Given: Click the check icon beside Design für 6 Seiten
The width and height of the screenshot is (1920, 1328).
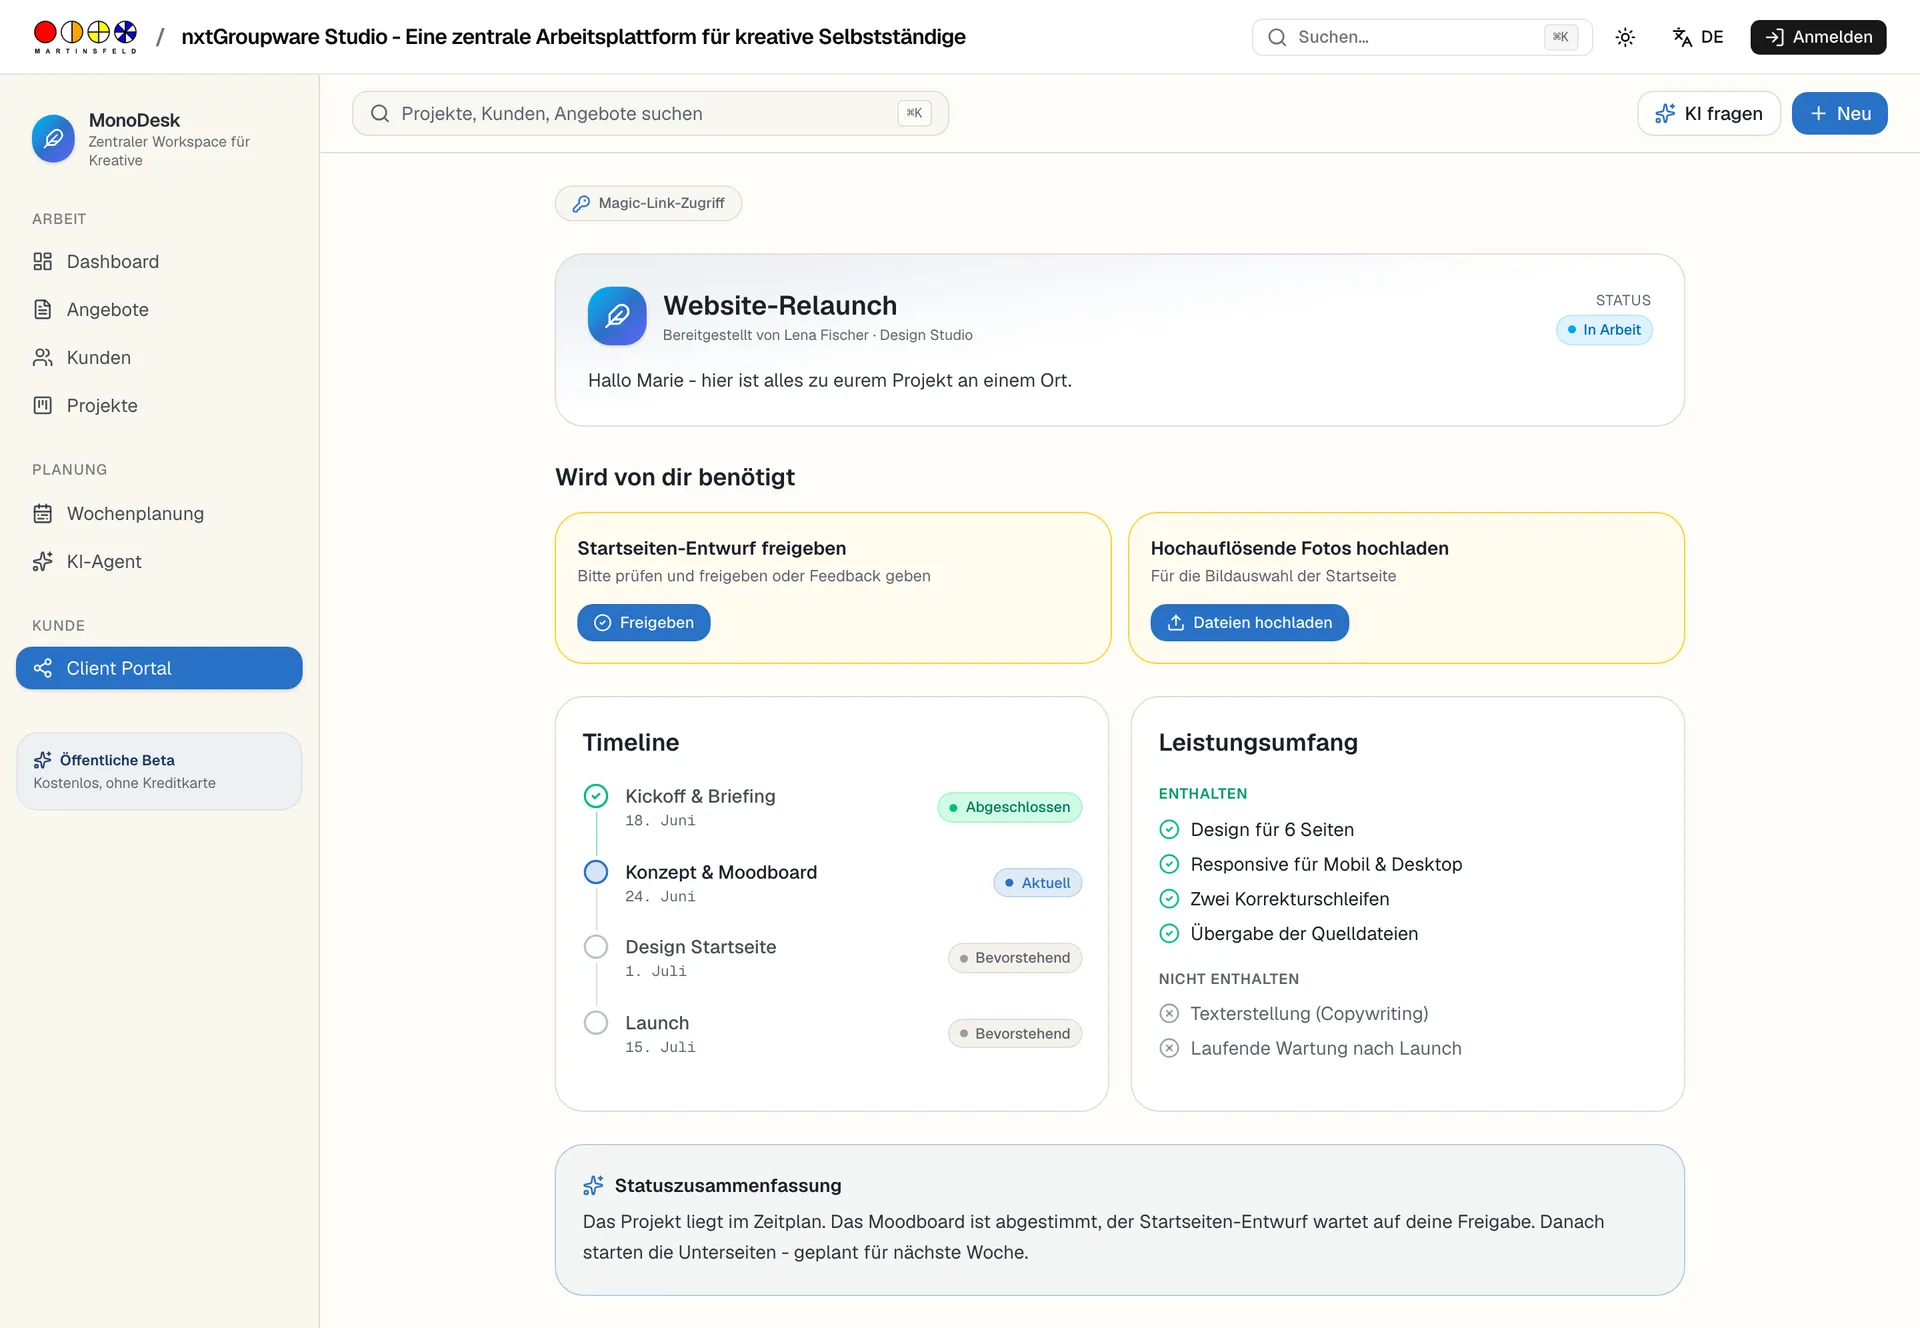Looking at the screenshot, I should (x=1169, y=830).
